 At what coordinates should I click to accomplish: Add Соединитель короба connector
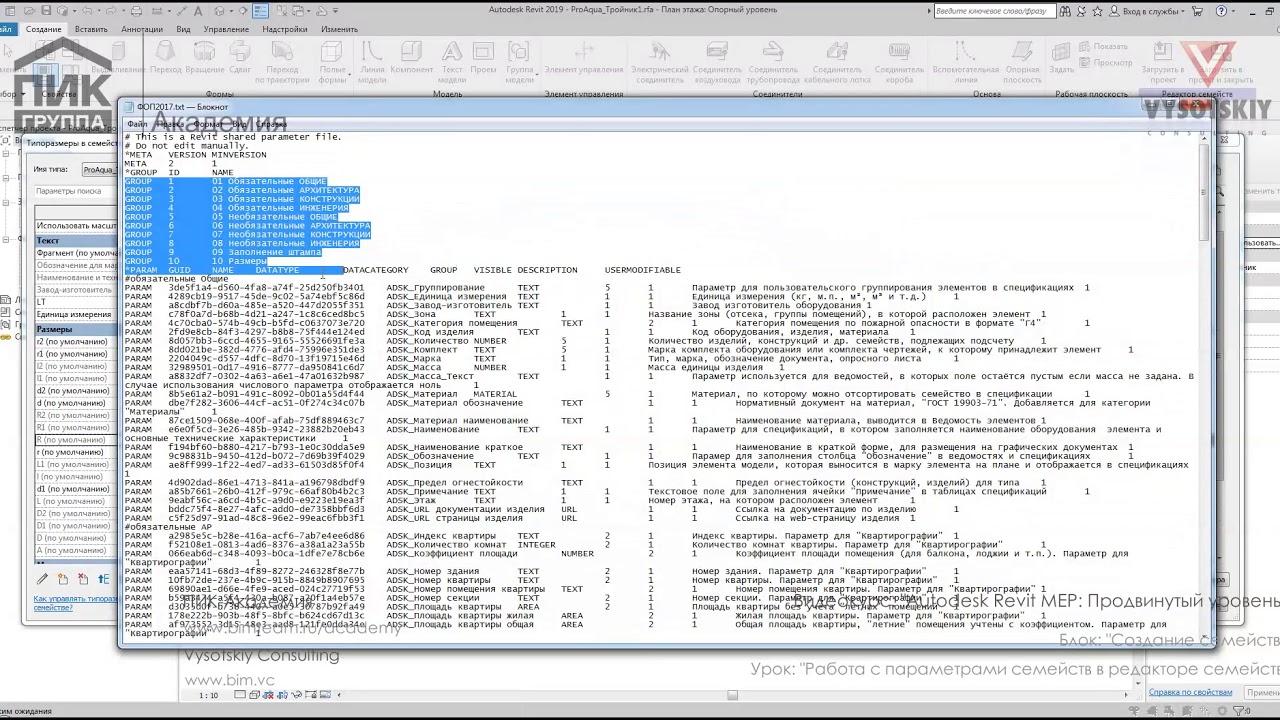899,64
